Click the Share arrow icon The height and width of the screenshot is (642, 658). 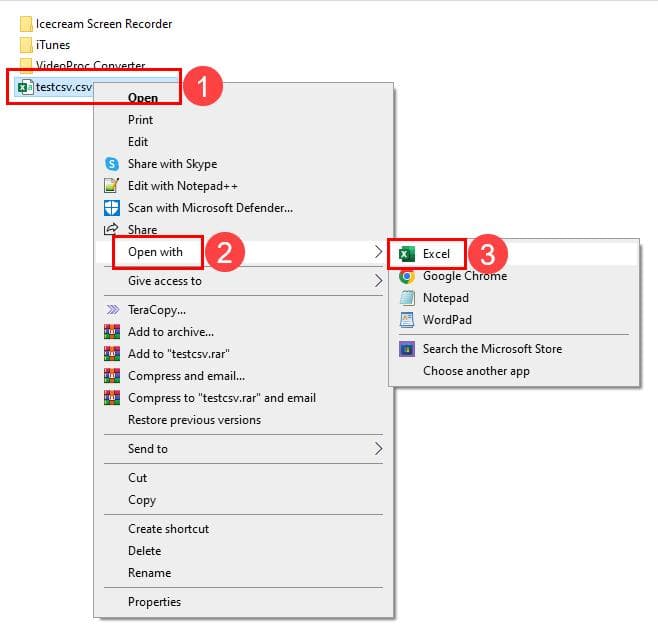click(x=111, y=229)
